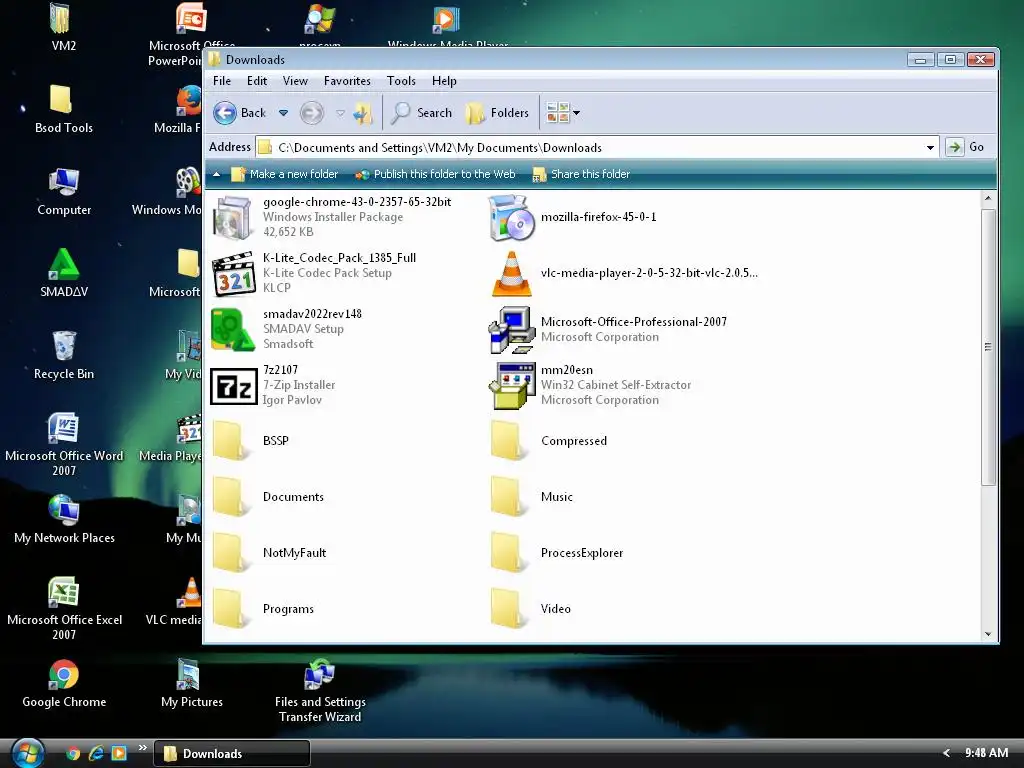1024x768 pixels.
Task: Select the Video folder
Action: tap(532, 609)
